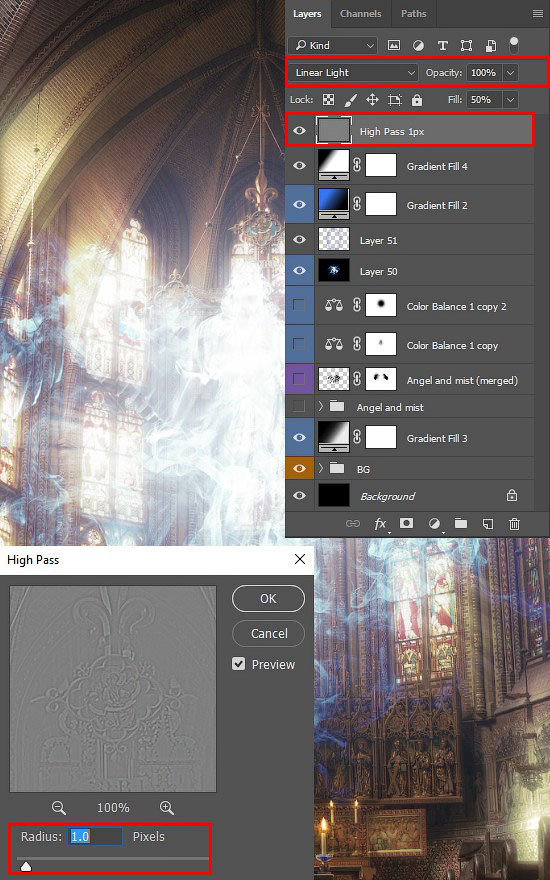550x880 pixels.
Task: Click Cancel in High Pass dialog
Action: [269, 634]
